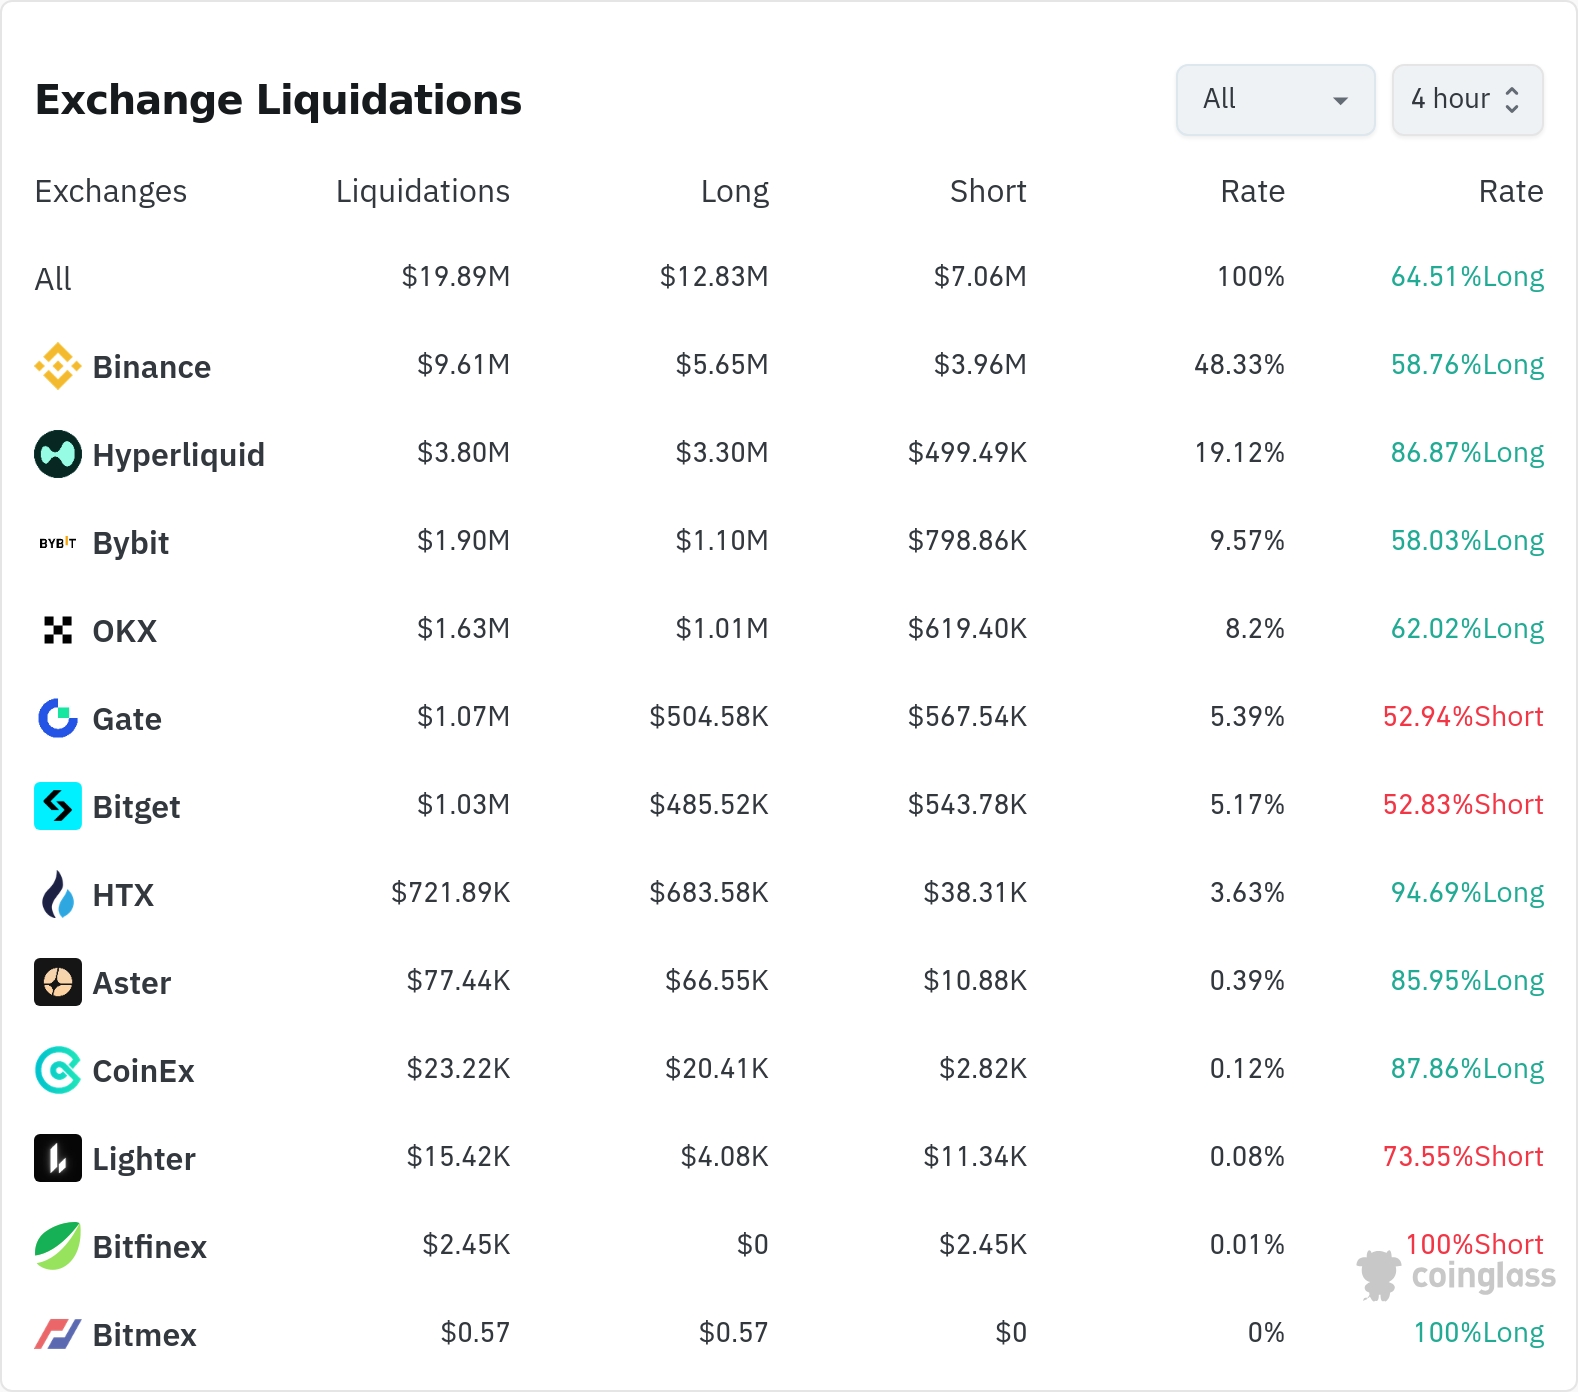Click the Bitmex logo icon
This screenshot has height=1392, width=1578.
coord(58,1334)
